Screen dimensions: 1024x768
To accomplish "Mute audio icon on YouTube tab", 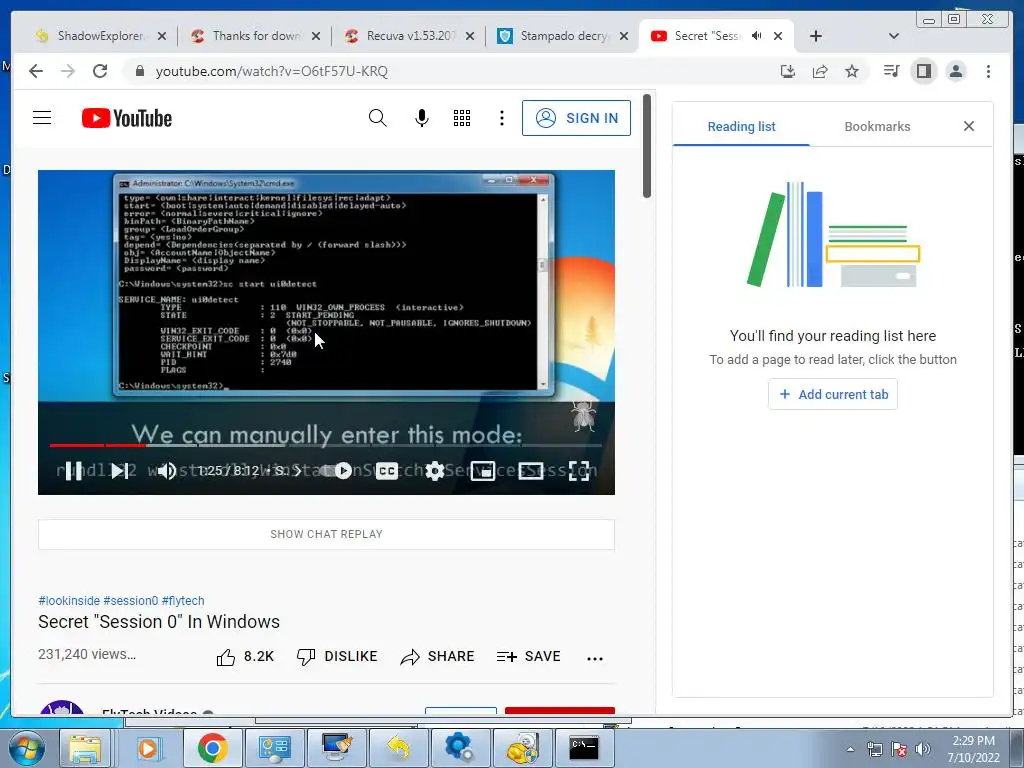I will pyautogui.click(x=756, y=36).
